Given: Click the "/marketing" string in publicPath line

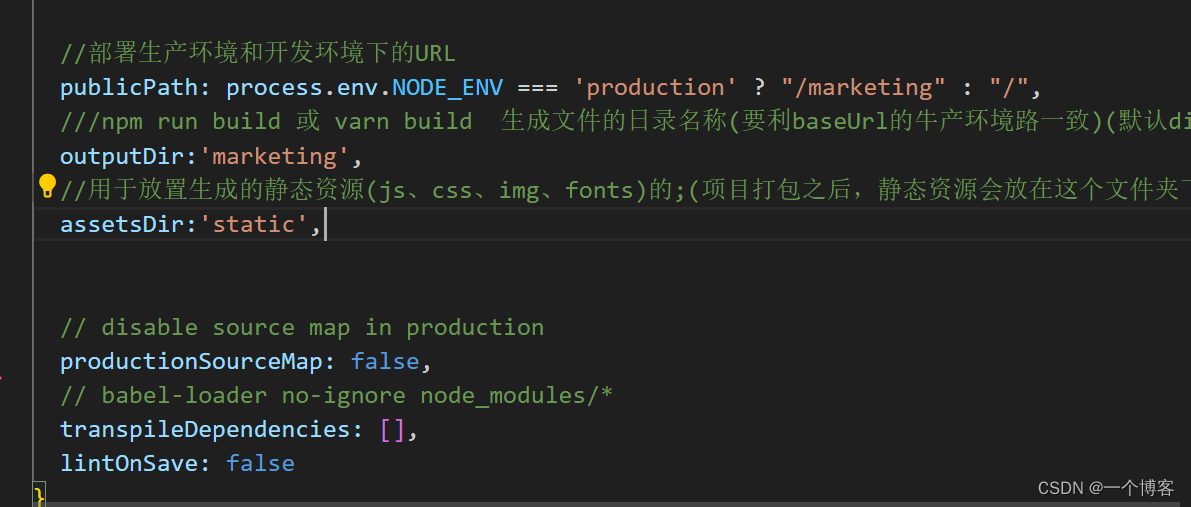Looking at the screenshot, I should [862, 88].
